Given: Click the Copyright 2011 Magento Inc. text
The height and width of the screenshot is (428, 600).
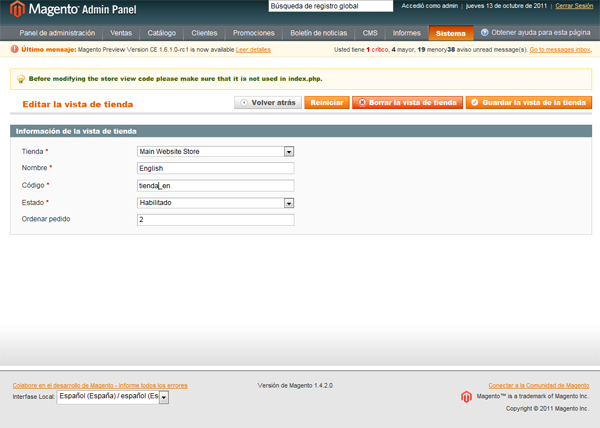Looking at the screenshot, I should pyautogui.click(x=547, y=409).
